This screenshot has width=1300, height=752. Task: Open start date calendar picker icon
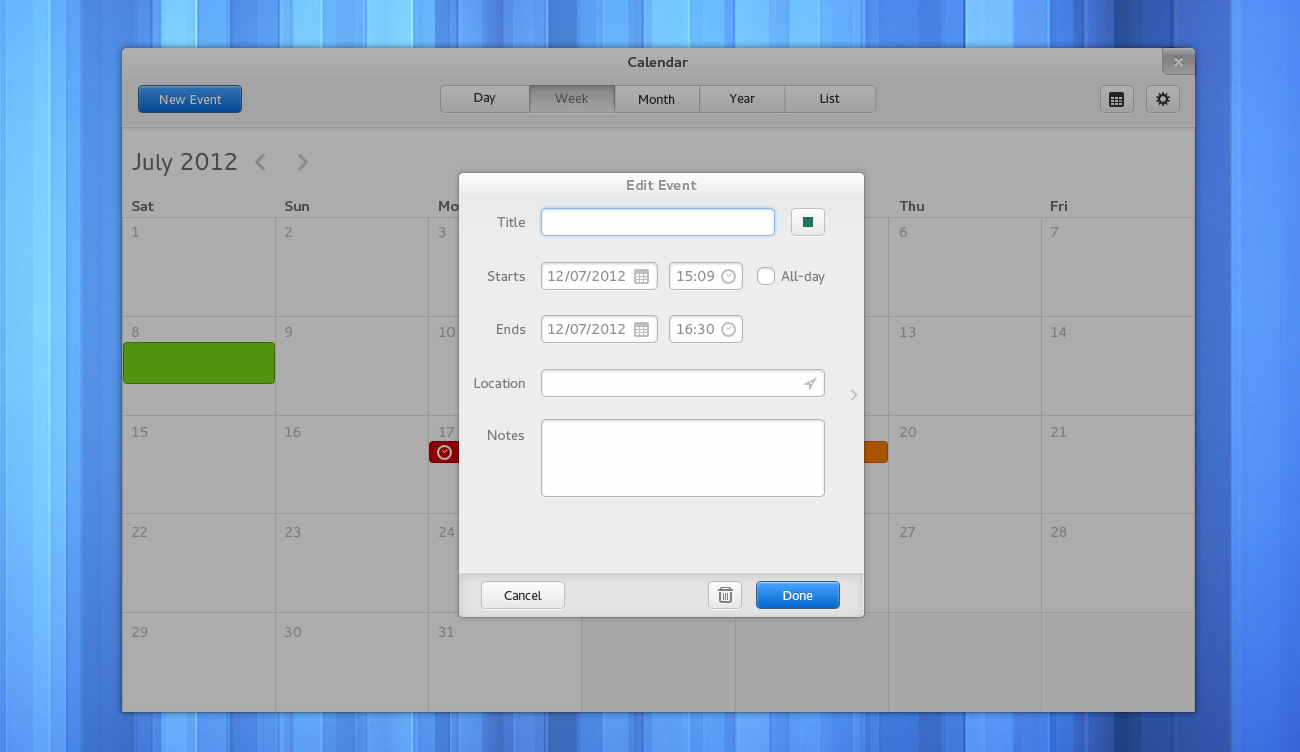pos(642,276)
